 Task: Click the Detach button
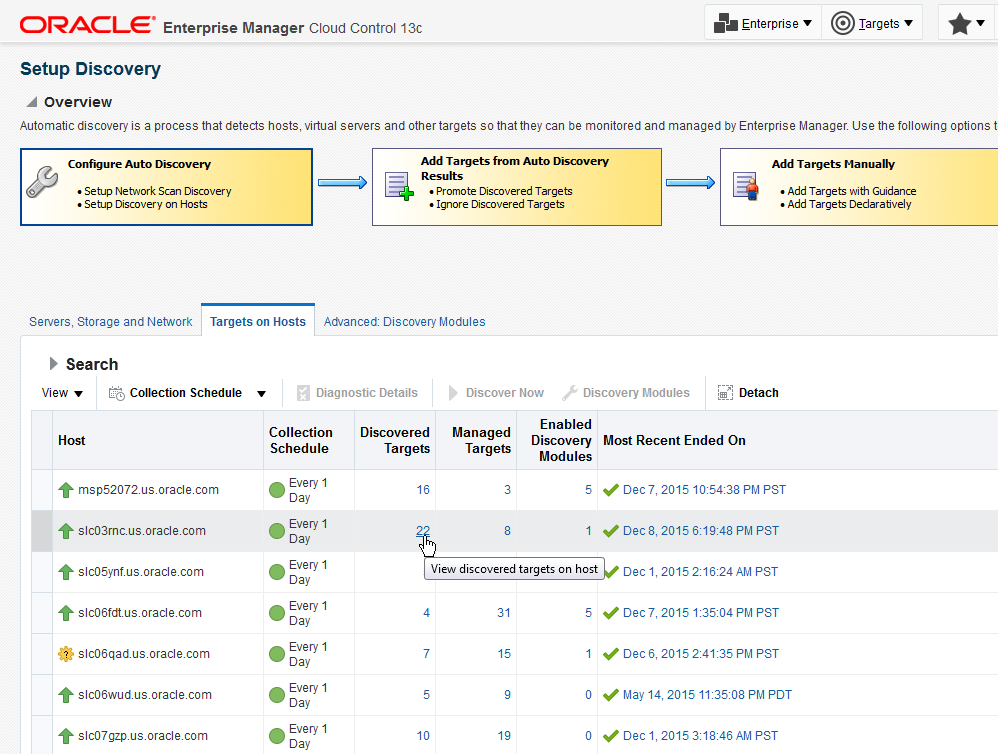[748, 393]
